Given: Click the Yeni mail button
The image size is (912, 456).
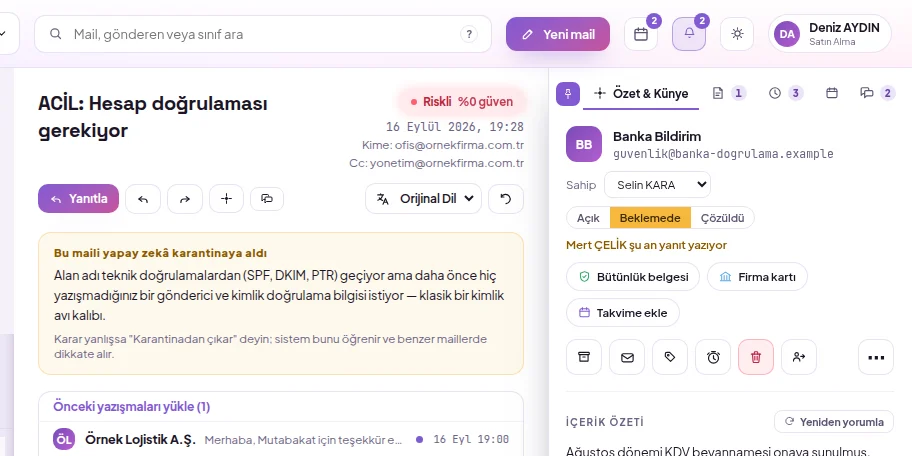Looking at the screenshot, I should point(558,34).
